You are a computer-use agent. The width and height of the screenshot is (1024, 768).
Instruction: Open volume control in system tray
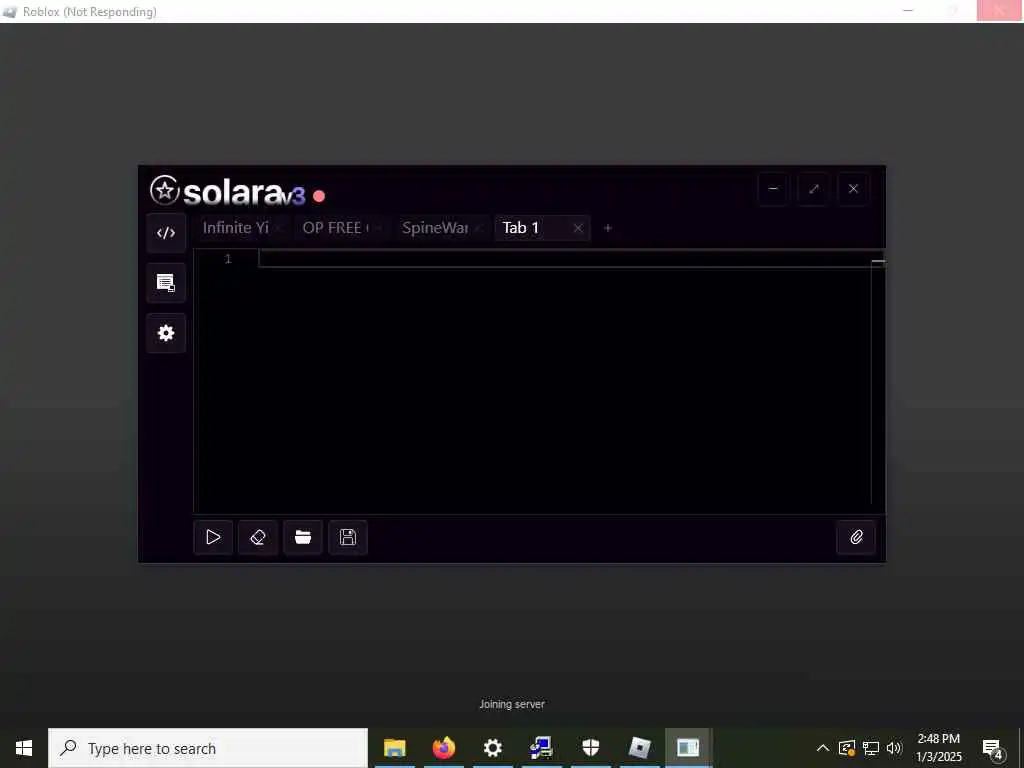(894, 748)
